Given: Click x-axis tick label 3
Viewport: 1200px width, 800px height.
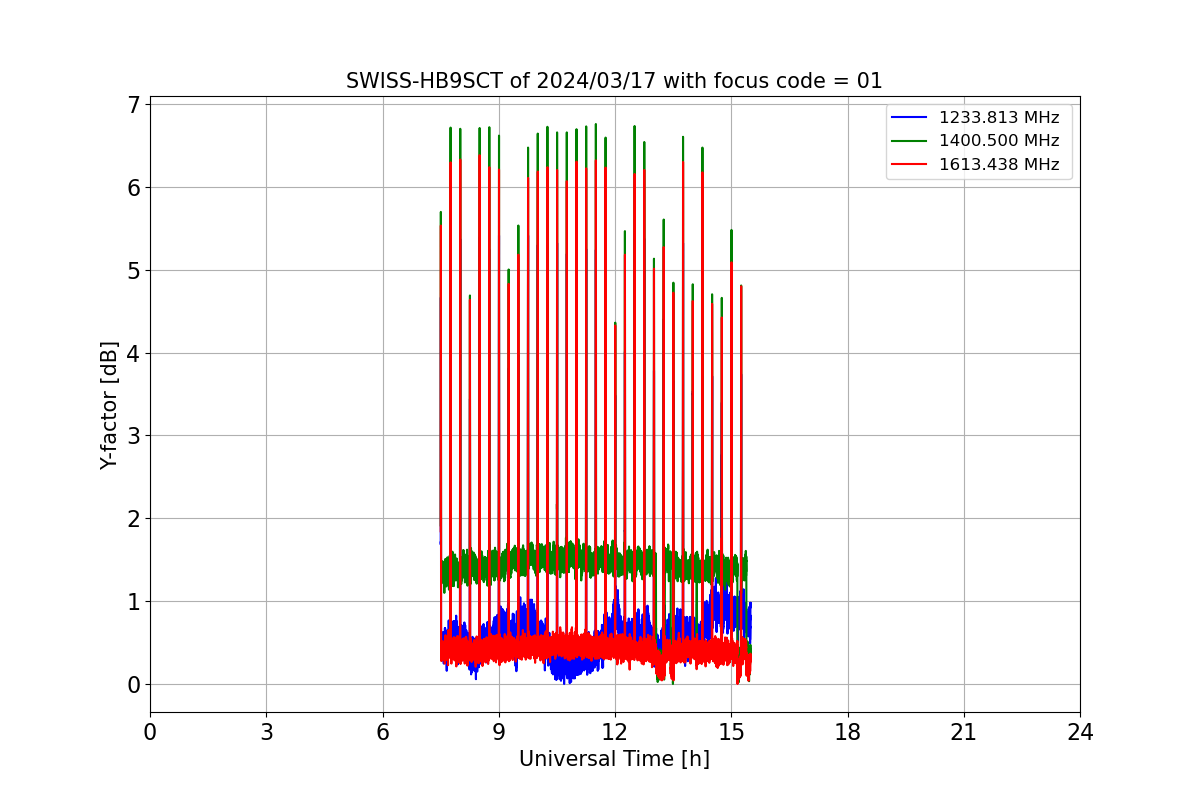Looking at the screenshot, I should coord(266,732).
